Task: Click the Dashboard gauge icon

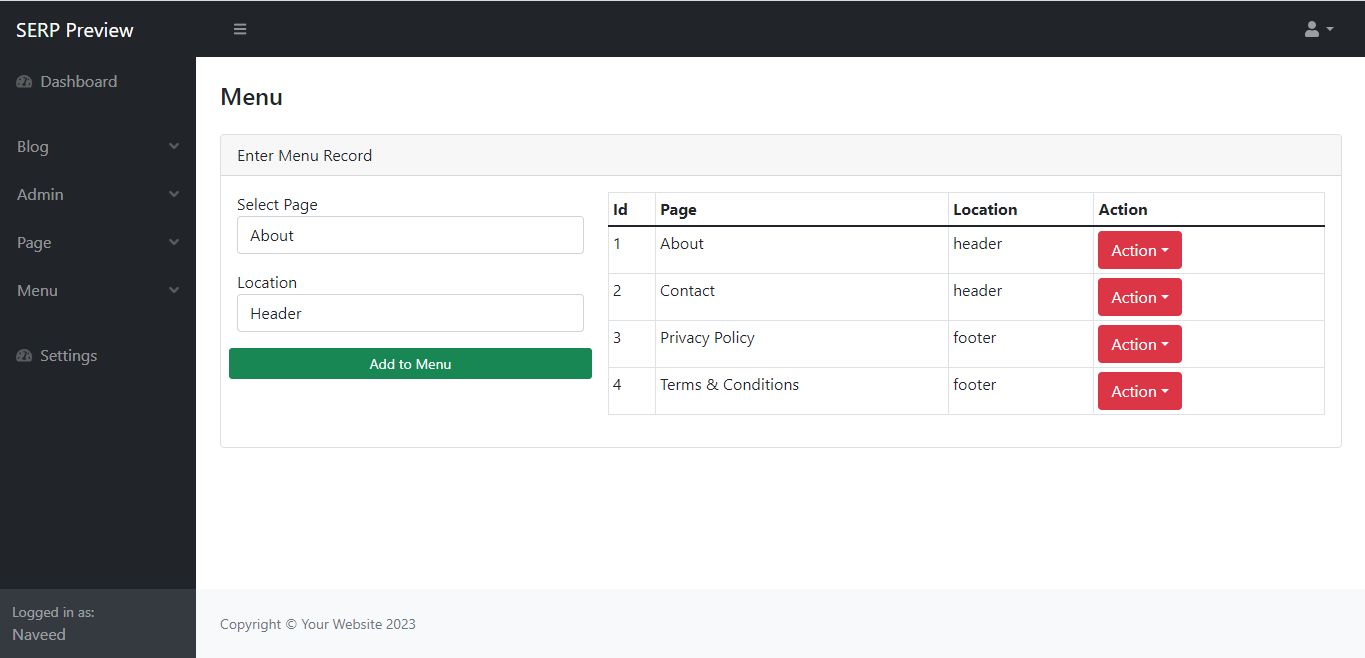Action: pos(24,82)
